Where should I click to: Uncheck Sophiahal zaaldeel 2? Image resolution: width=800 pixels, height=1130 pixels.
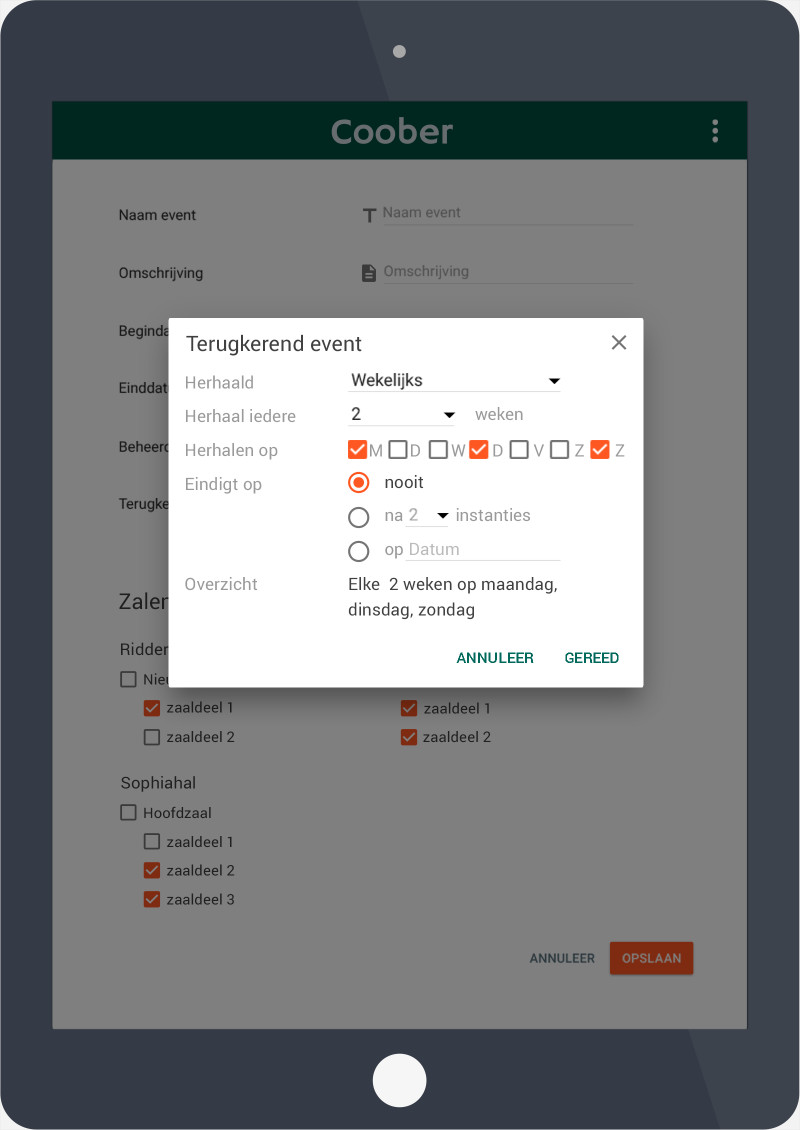tap(151, 871)
